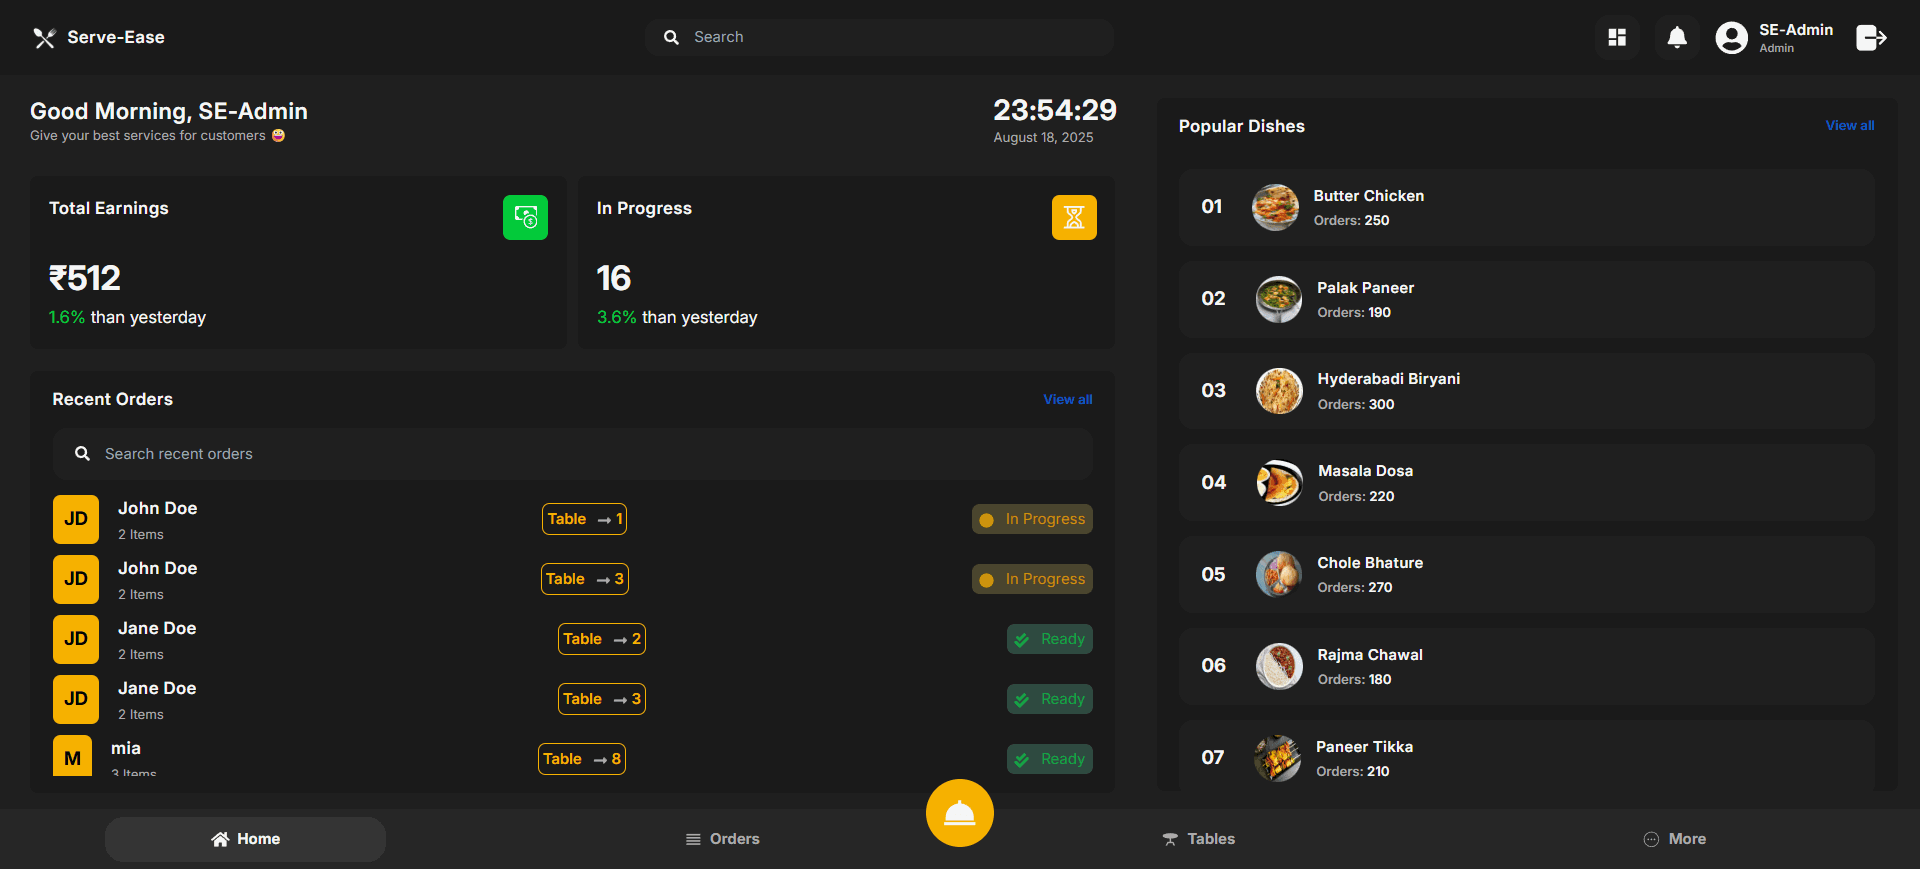1920x869 pixels.
Task: Click Rajma Chawal dish thumbnail
Action: click(1279, 666)
